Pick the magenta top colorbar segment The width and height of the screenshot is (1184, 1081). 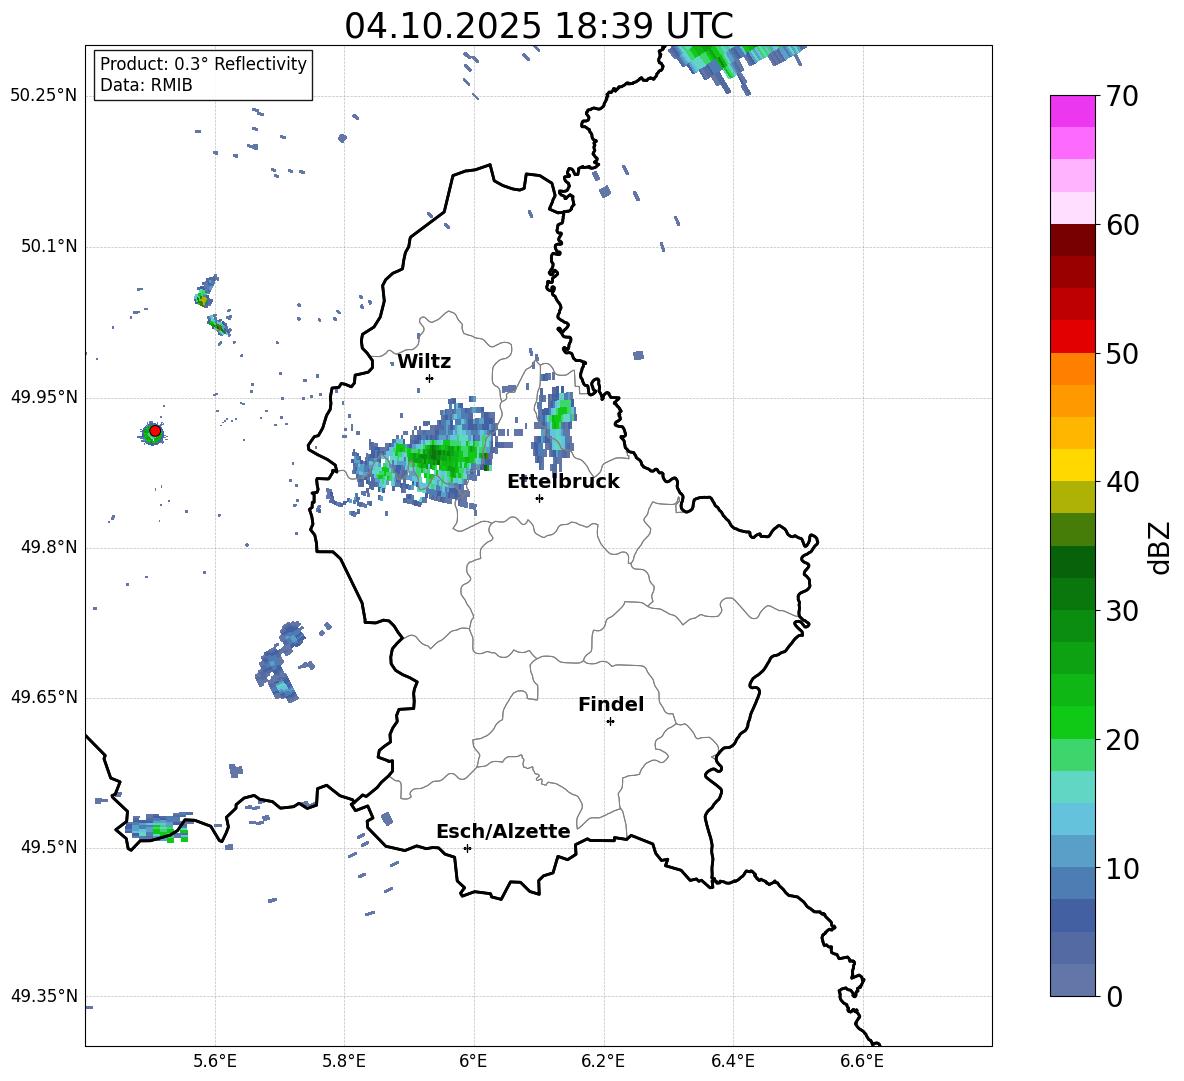pos(1073,111)
